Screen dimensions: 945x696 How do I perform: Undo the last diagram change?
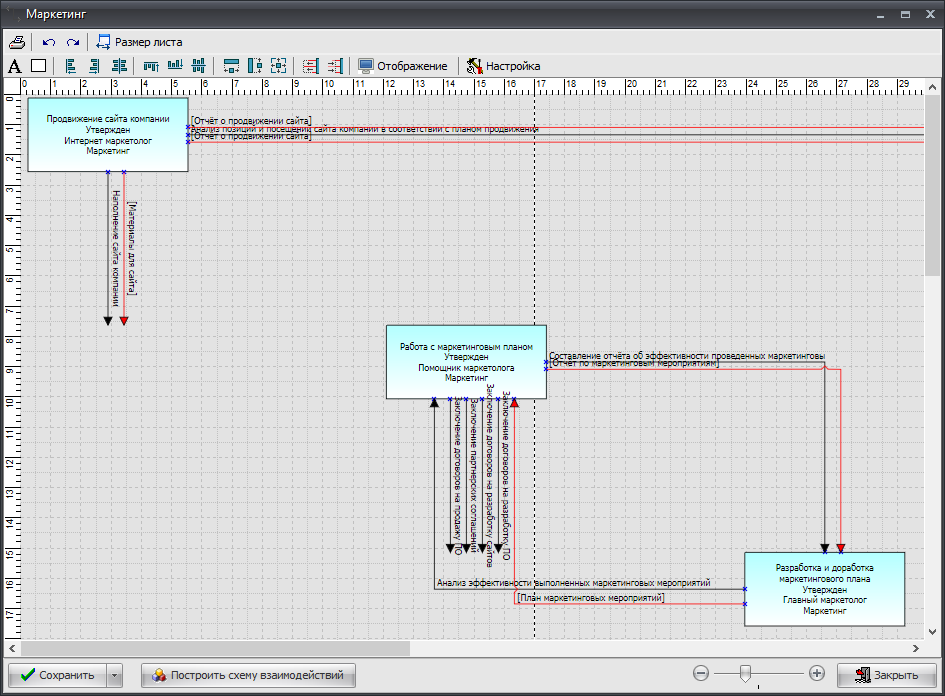pyautogui.click(x=49, y=42)
